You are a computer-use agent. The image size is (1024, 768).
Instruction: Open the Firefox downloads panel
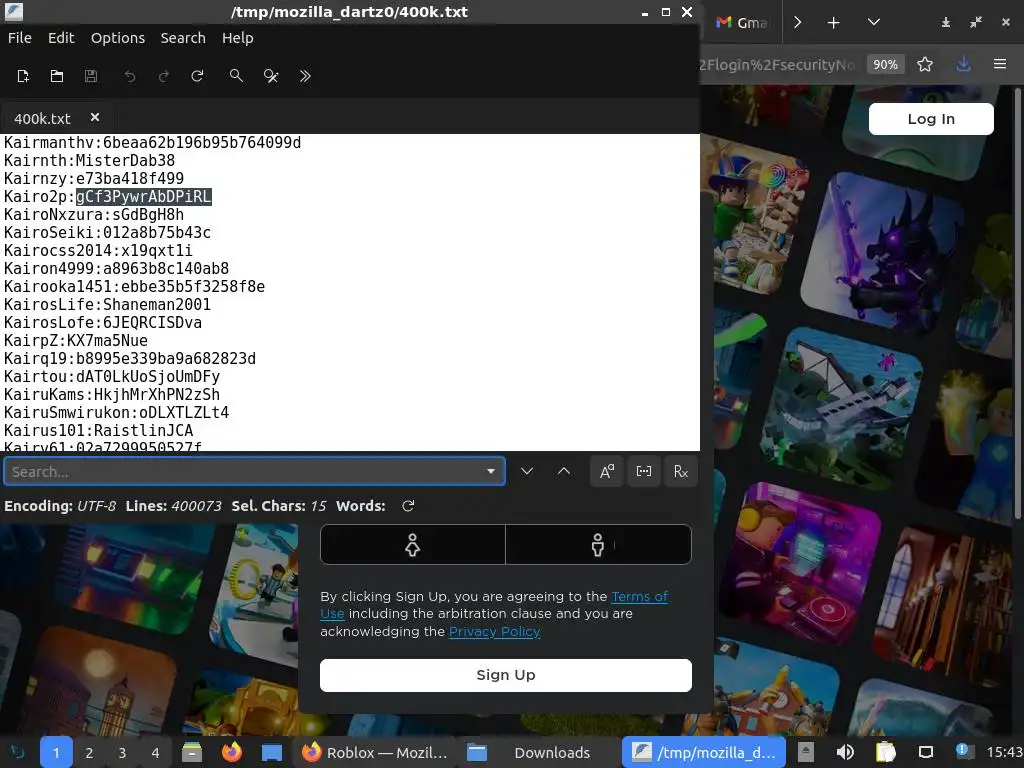point(963,64)
